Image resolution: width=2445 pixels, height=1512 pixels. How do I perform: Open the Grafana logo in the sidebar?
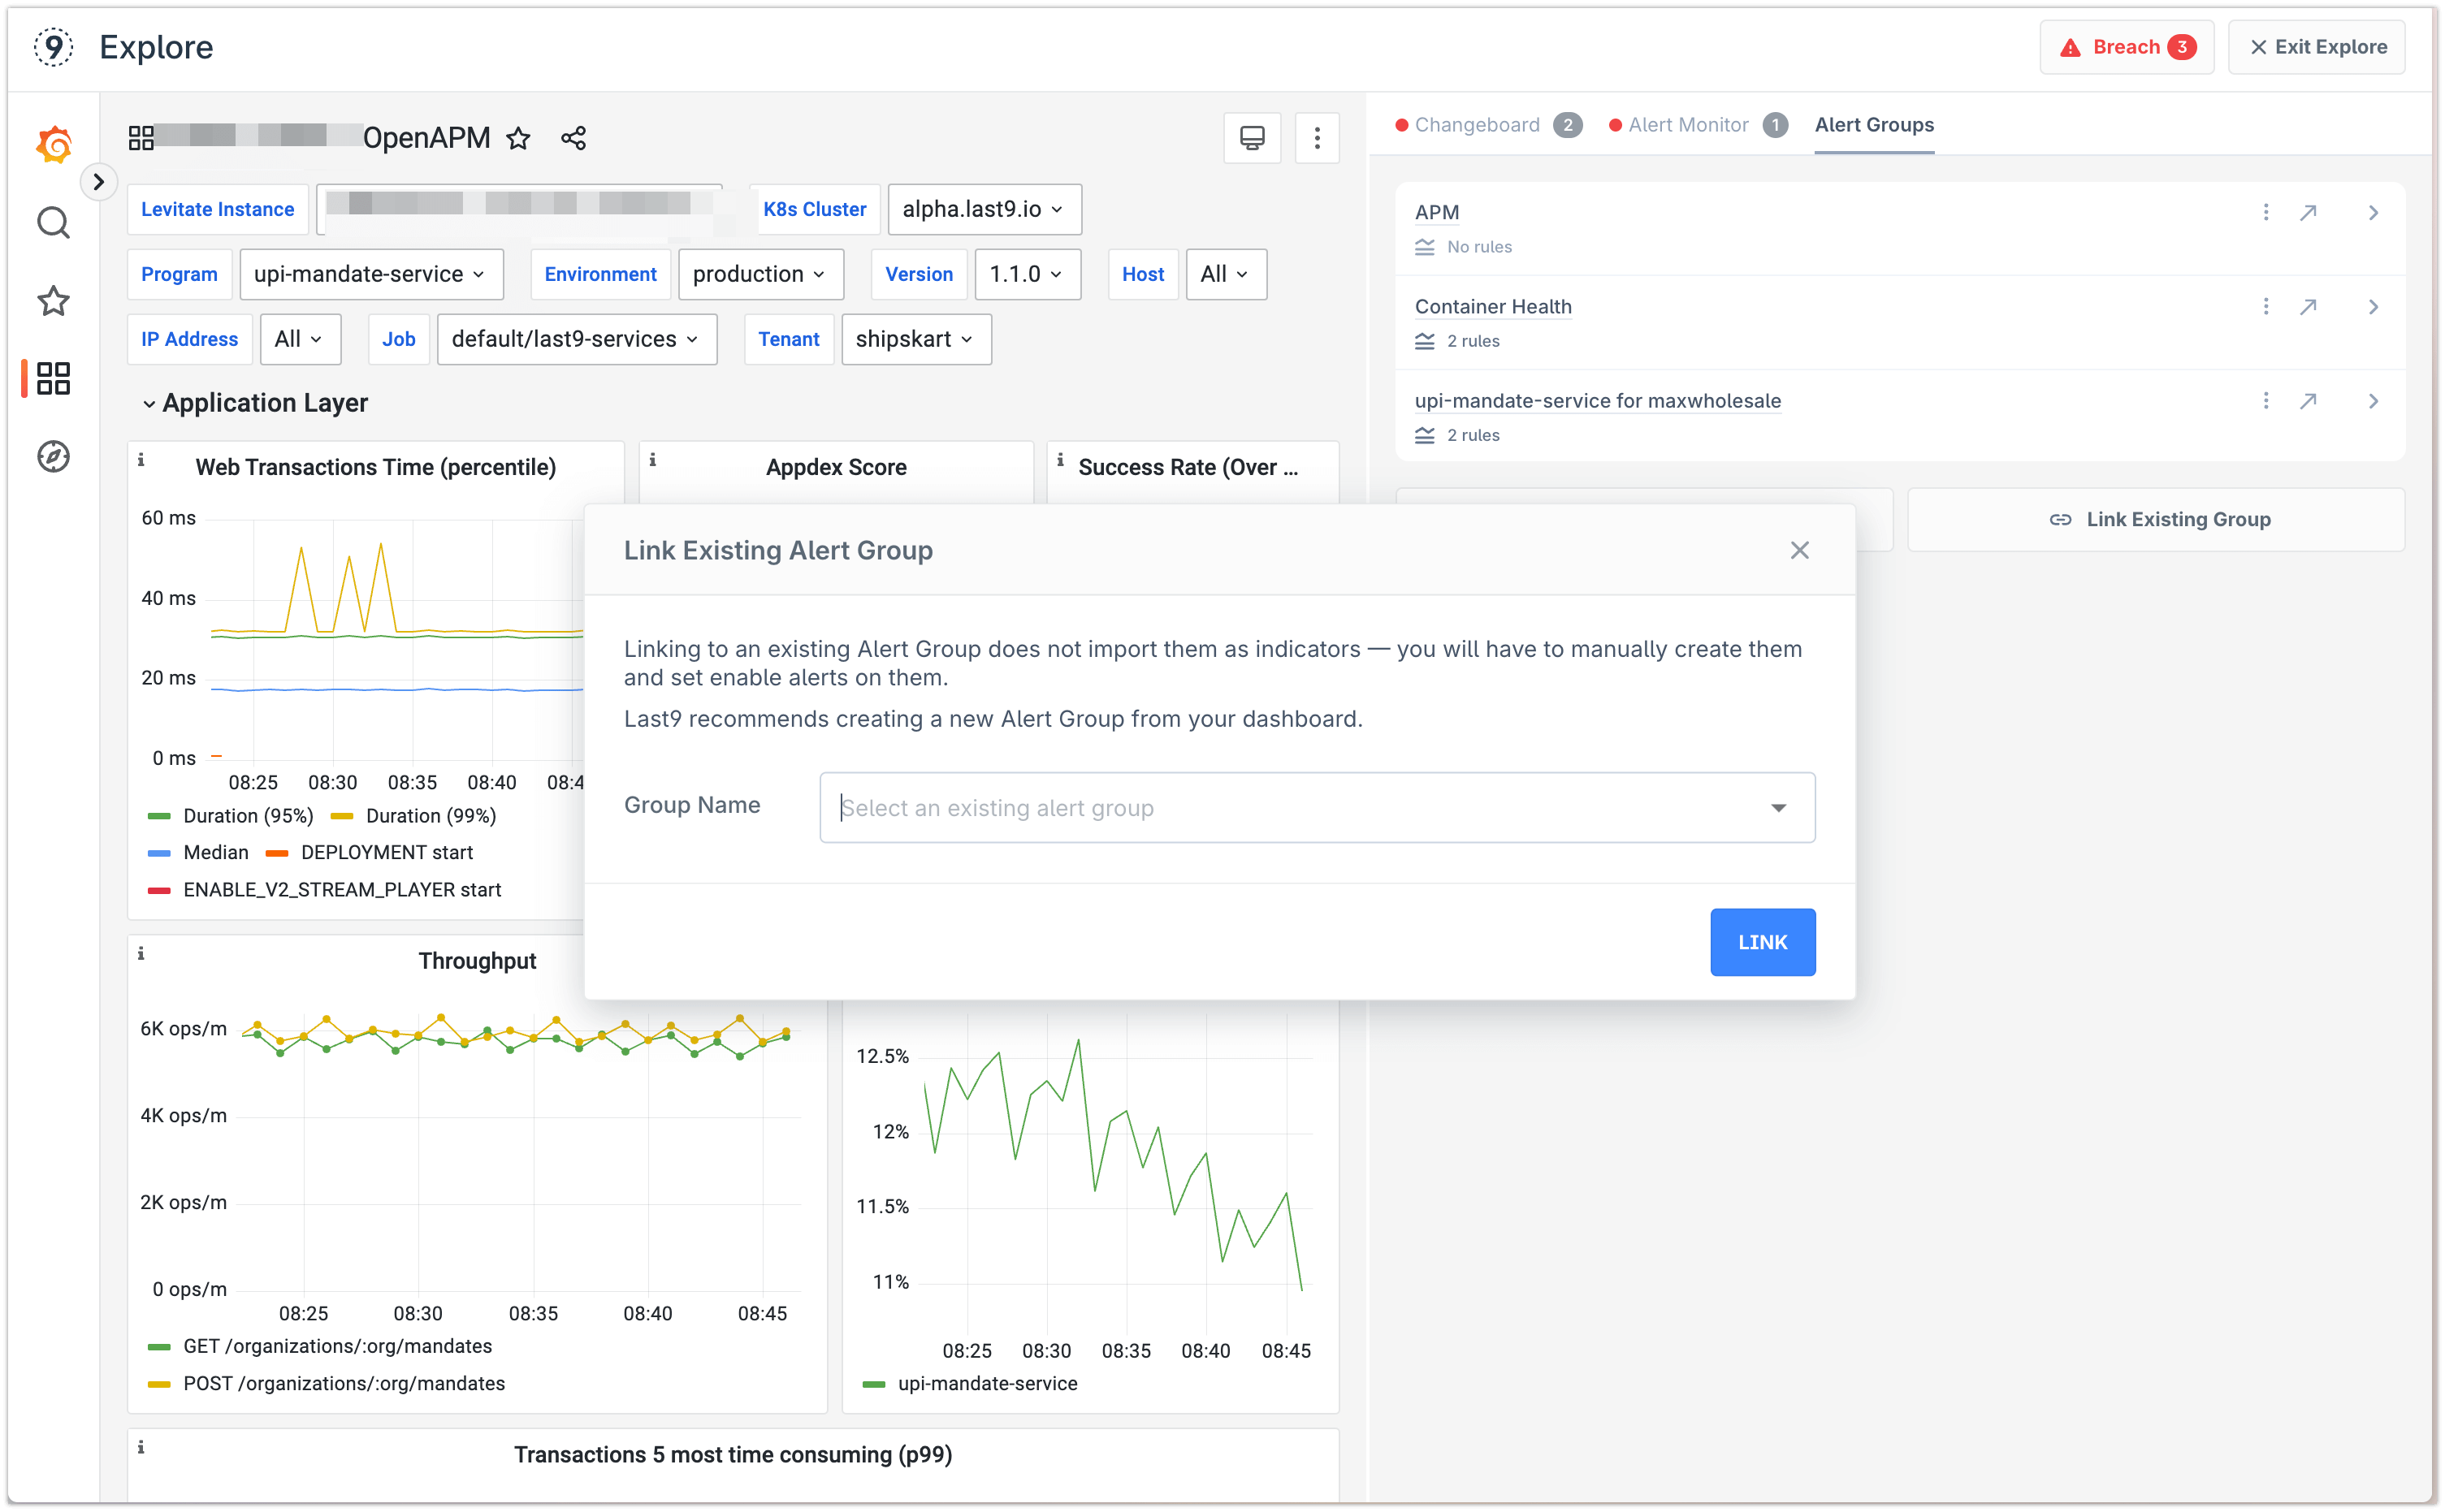click(52, 144)
